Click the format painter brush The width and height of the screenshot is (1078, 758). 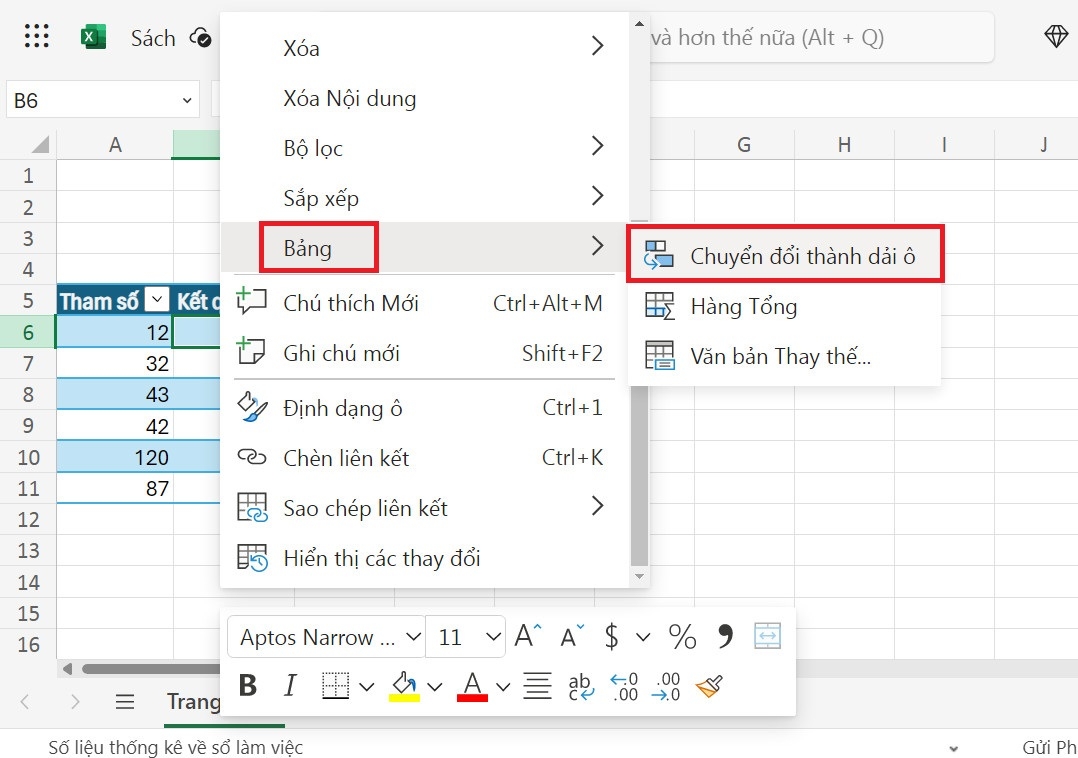(x=709, y=686)
